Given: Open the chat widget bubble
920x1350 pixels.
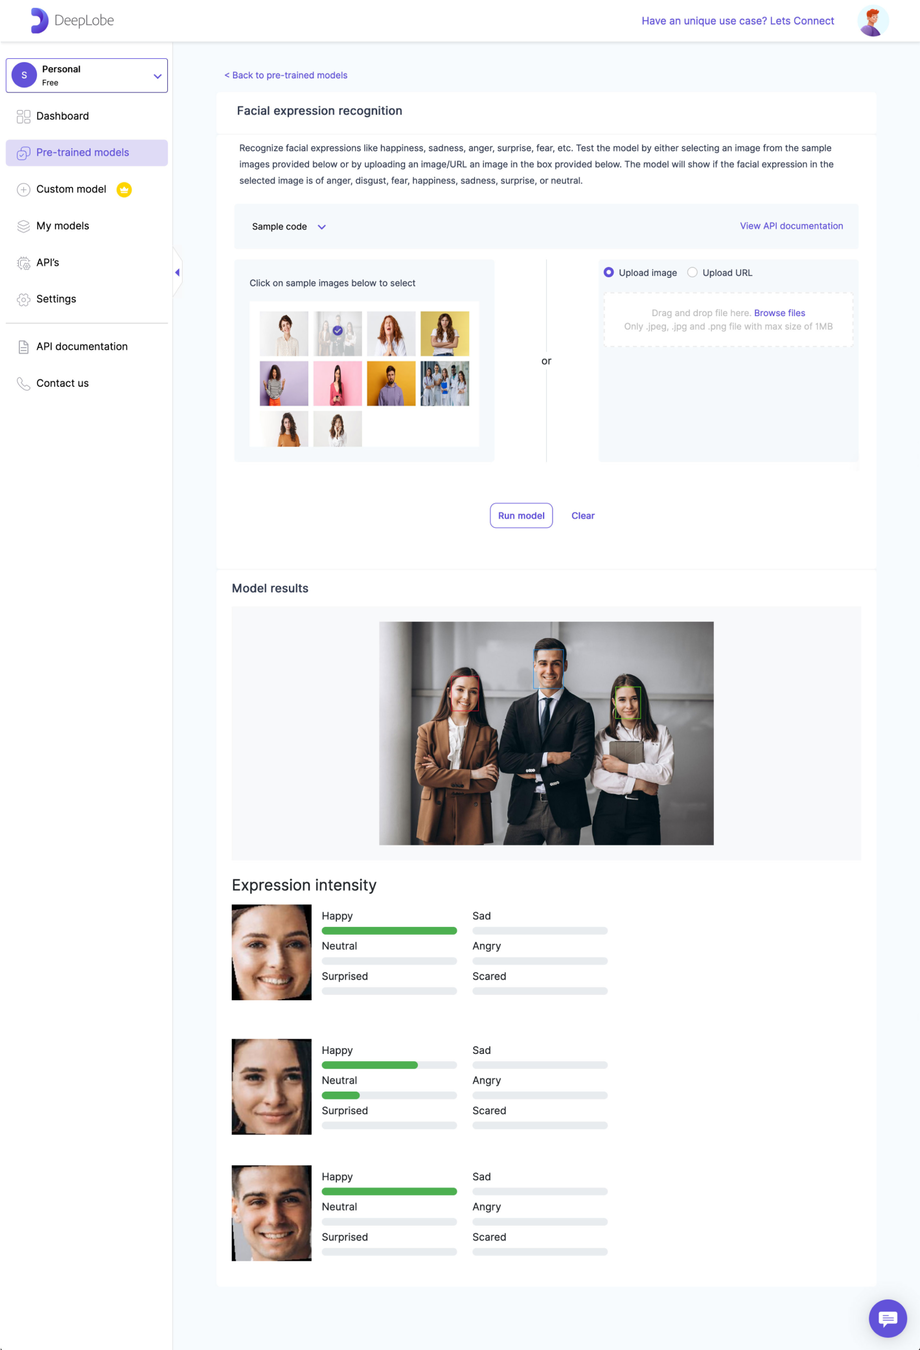Looking at the screenshot, I should (887, 1318).
